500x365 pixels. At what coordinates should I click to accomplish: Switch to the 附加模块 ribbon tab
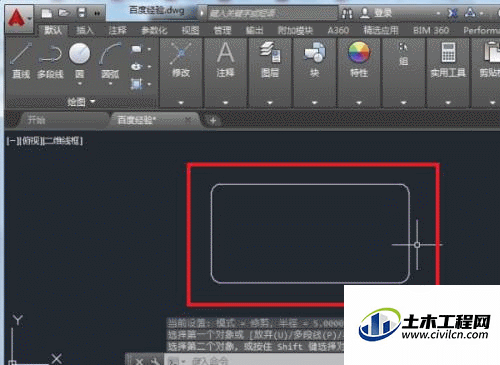pyautogui.click(x=296, y=31)
